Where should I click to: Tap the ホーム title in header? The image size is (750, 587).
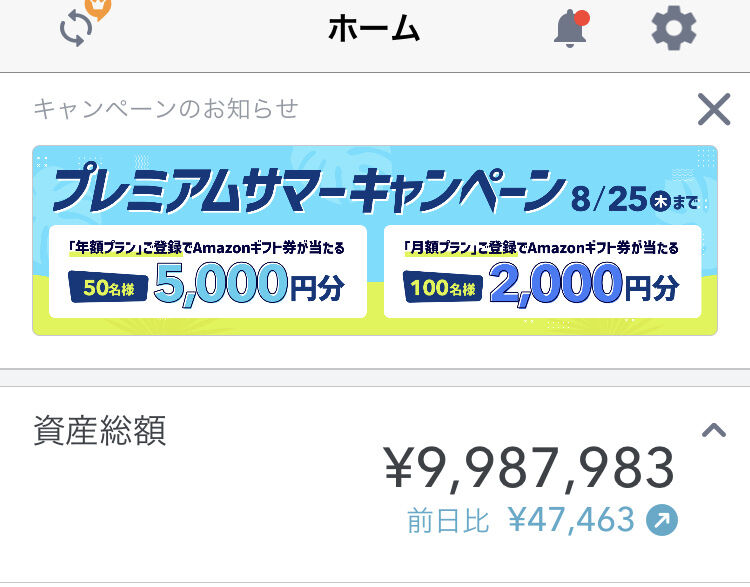(374, 30)
